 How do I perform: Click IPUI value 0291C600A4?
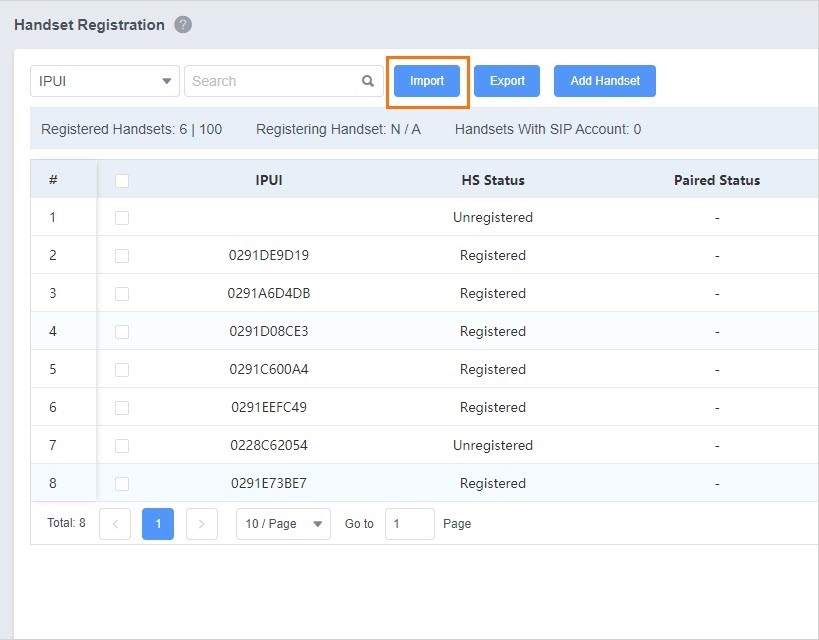pyautogui.click(x=269, y=369)
